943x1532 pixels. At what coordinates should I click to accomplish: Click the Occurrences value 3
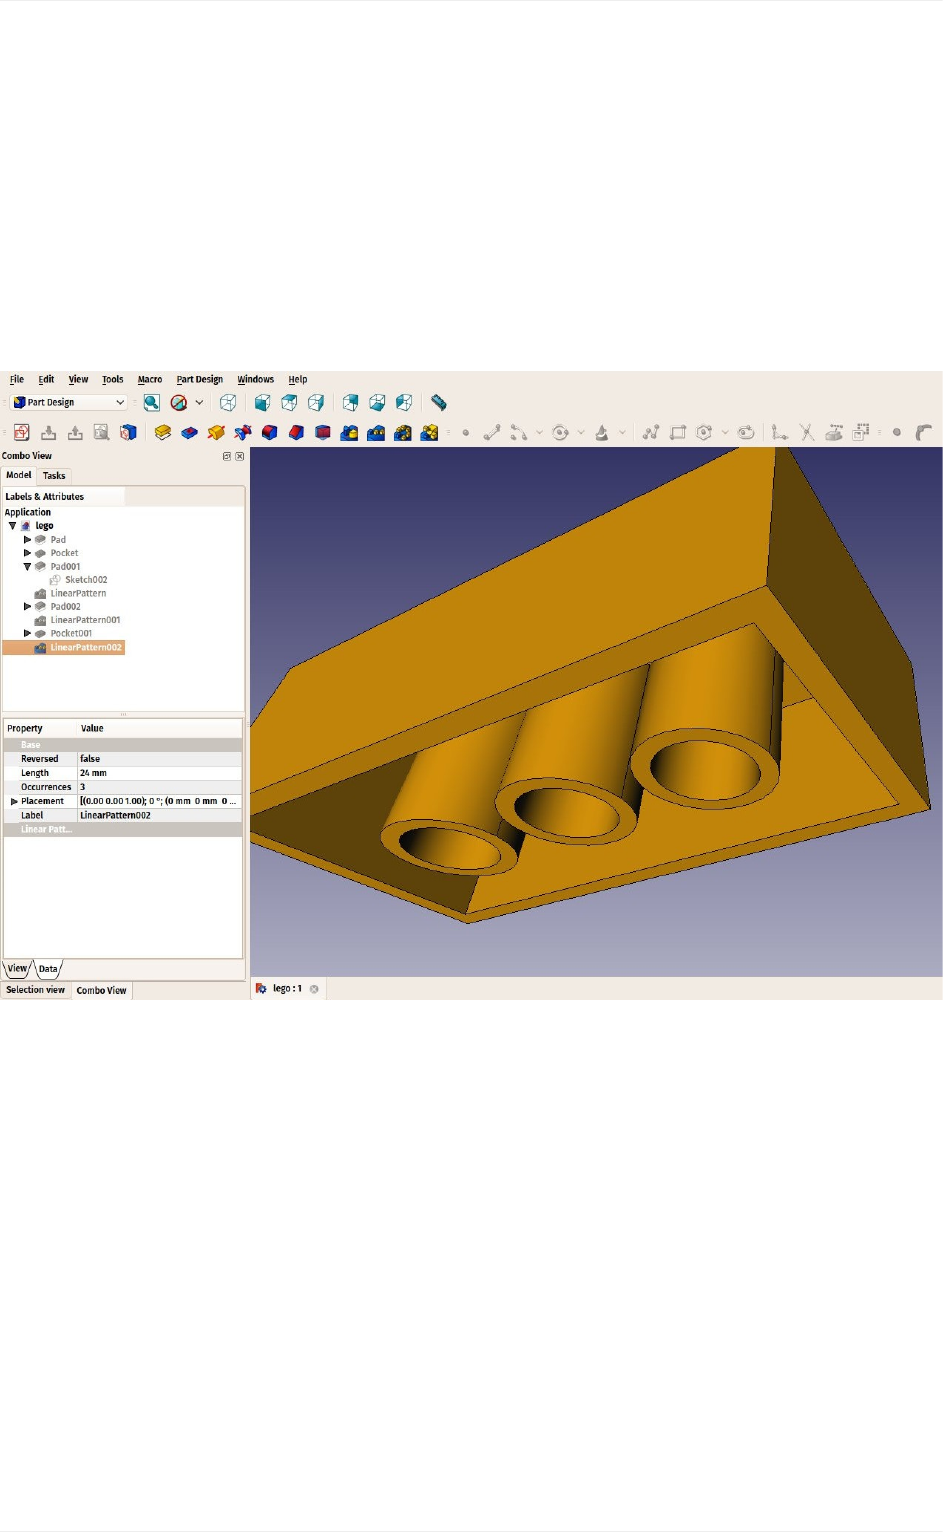click(160, 787)
